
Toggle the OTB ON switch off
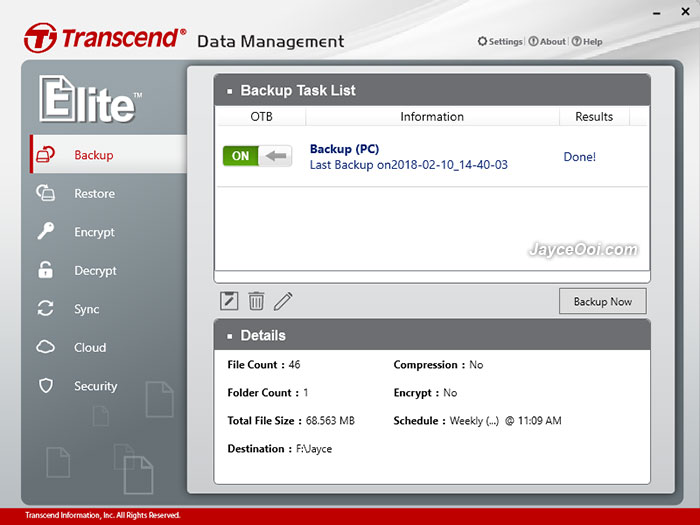coord(258,156)
